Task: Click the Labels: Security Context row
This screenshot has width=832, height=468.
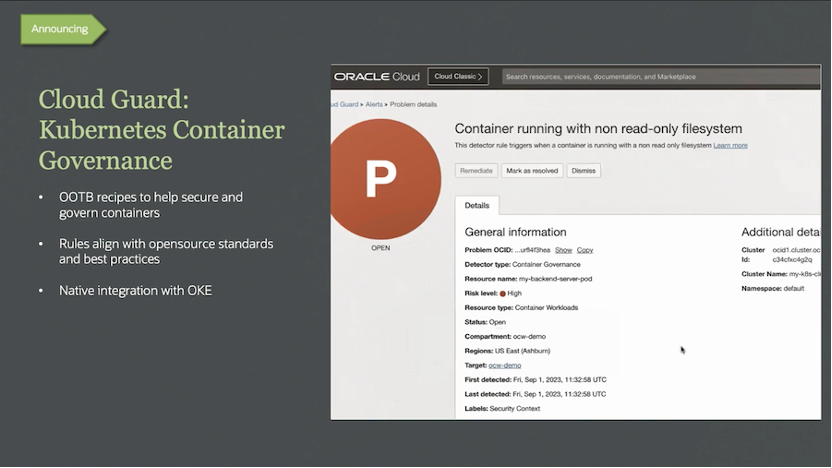Action: [x=502, y=409]
